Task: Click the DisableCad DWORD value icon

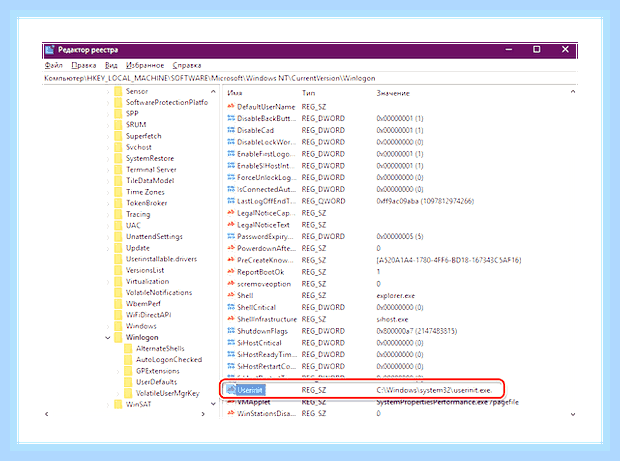Action: 231,130
